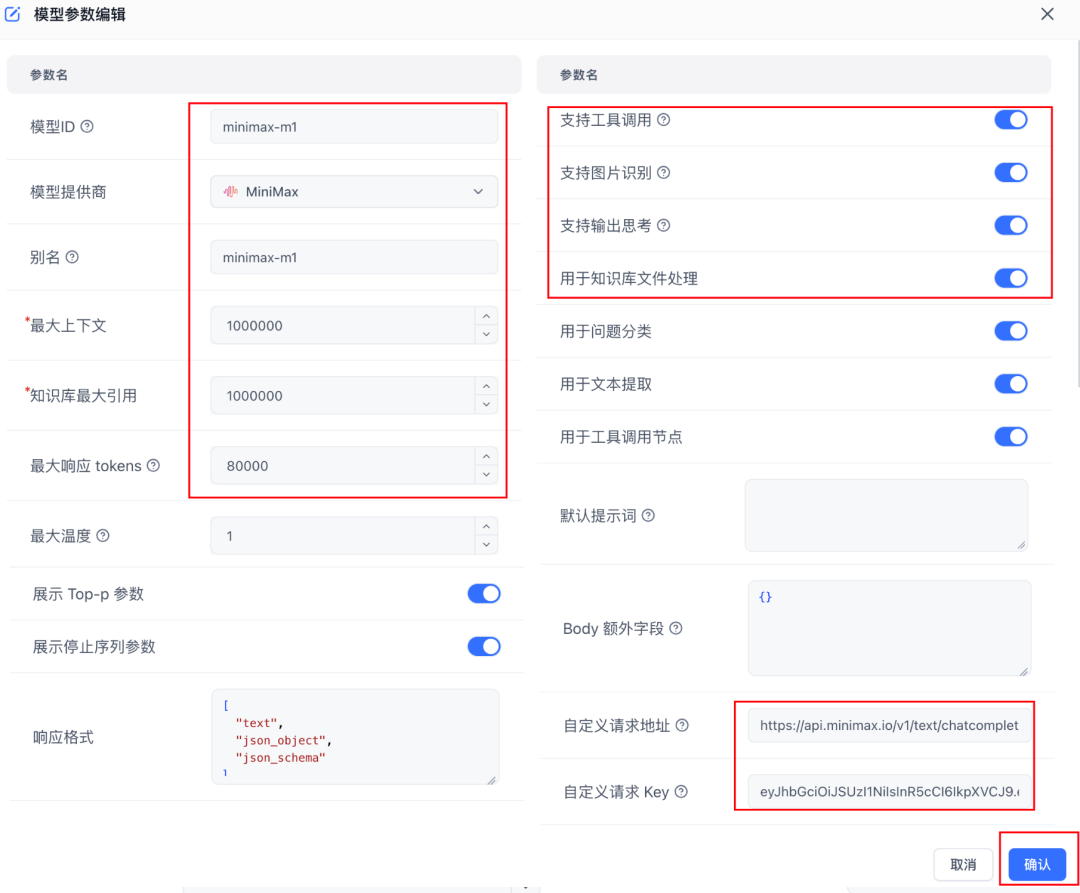
Task: Click the edit icon beside 模型参数编辑 title
Action: 12,14
